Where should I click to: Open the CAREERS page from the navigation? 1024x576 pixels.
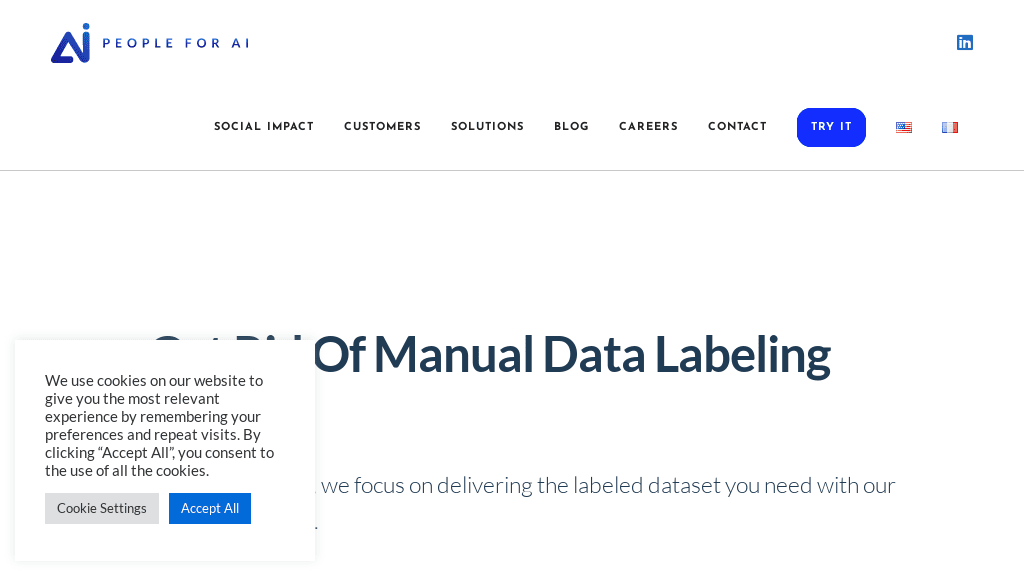[x=648, y=127]
